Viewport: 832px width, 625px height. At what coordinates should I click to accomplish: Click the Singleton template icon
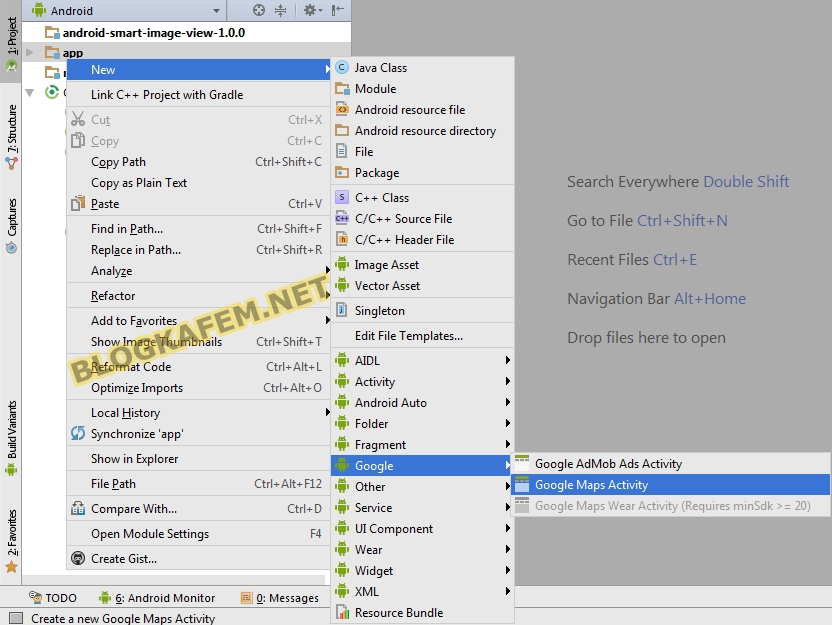(x=342, y=310)
